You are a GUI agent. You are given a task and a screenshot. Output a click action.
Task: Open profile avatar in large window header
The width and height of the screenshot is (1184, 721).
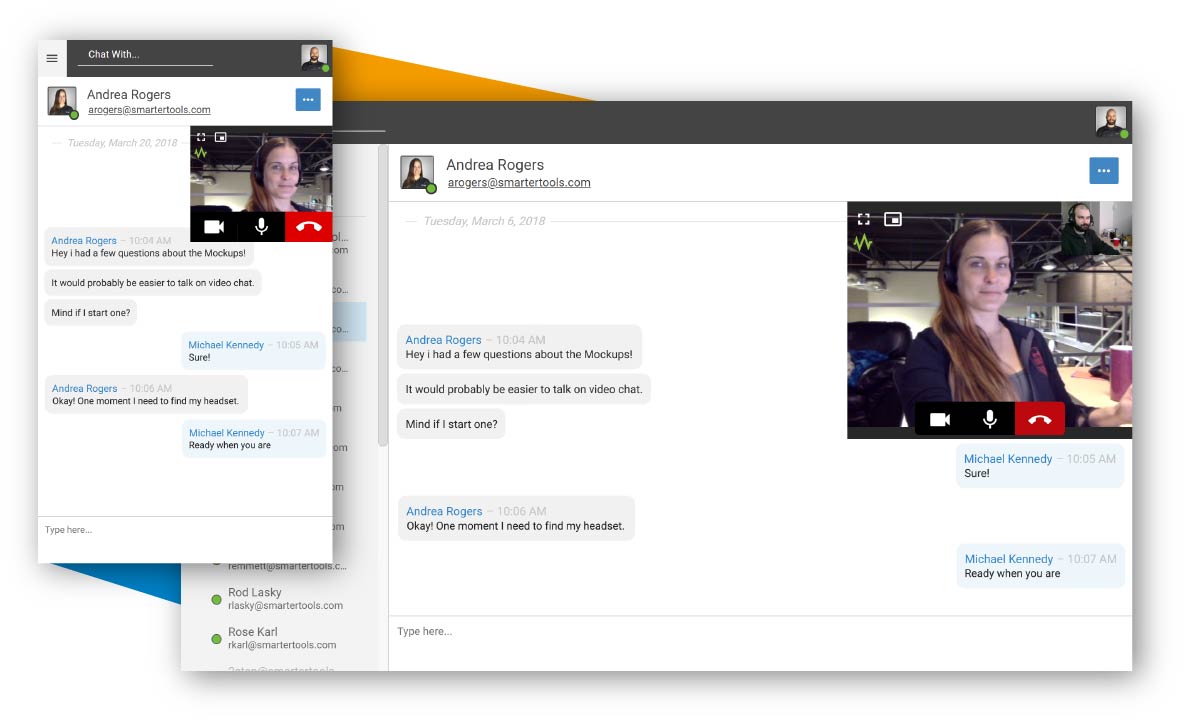1111,122
